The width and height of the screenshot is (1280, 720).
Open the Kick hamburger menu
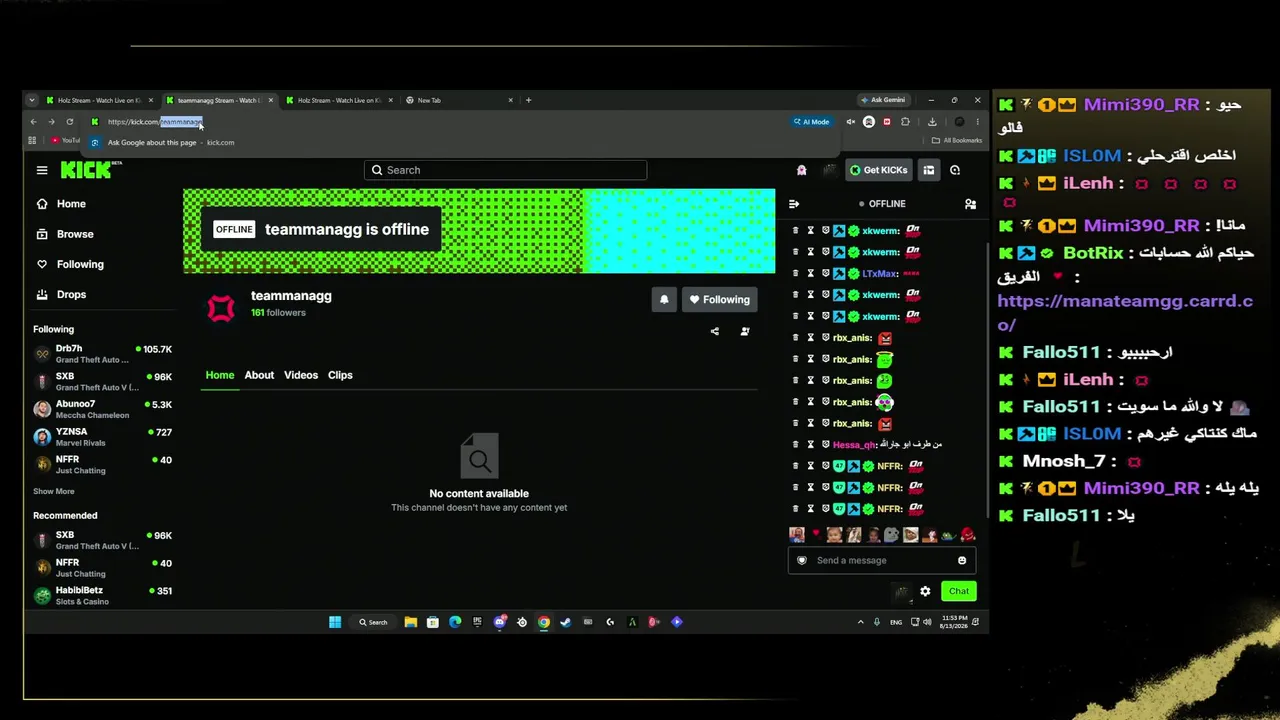(x=42, y=170)
